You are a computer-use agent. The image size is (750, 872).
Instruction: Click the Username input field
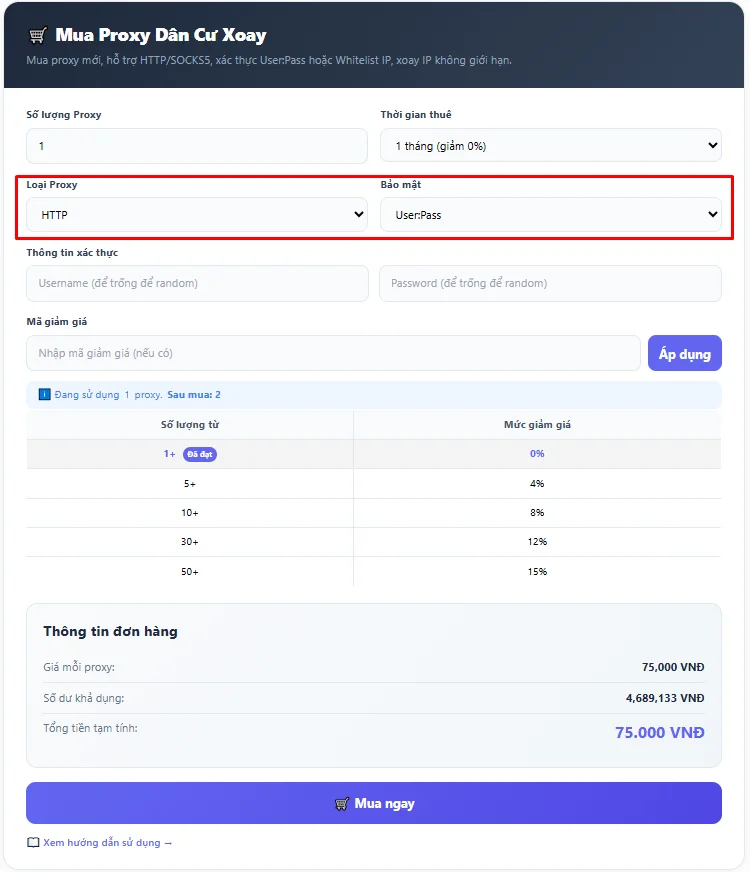197,283
